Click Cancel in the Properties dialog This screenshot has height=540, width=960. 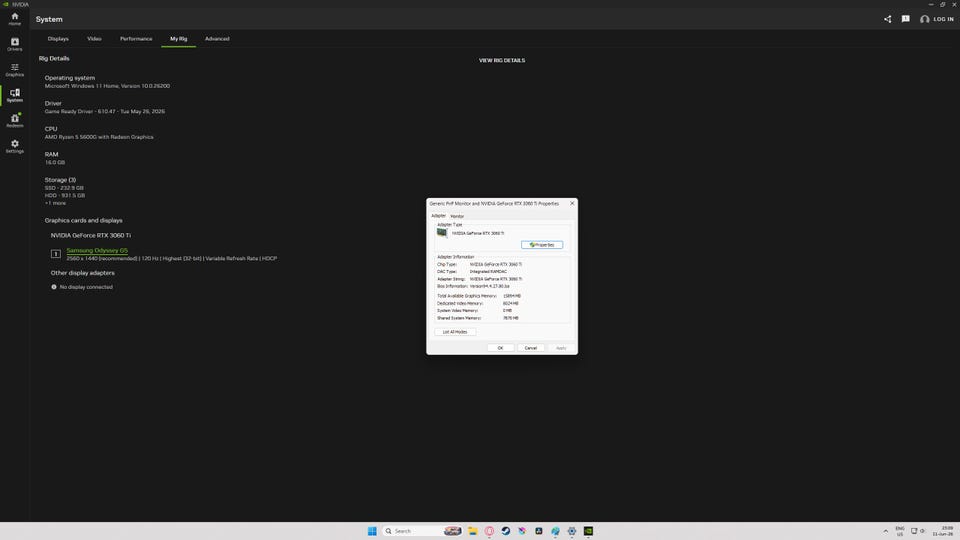[531, 348]
